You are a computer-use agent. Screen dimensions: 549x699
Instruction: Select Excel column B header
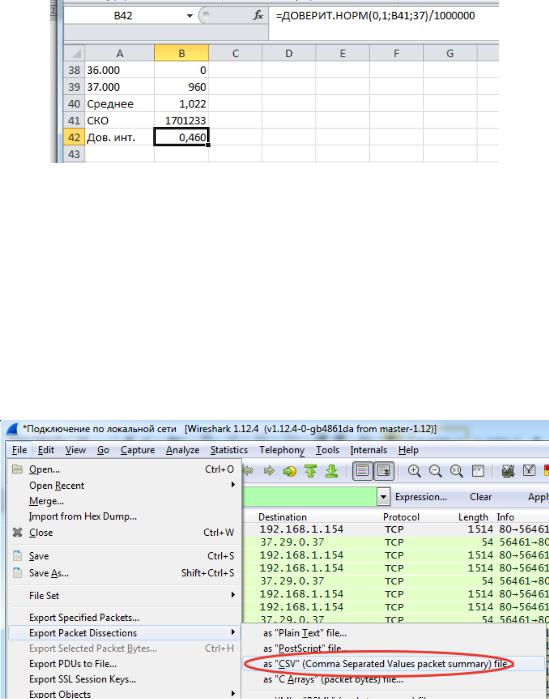pyautogui.click(x=181, y=53)
